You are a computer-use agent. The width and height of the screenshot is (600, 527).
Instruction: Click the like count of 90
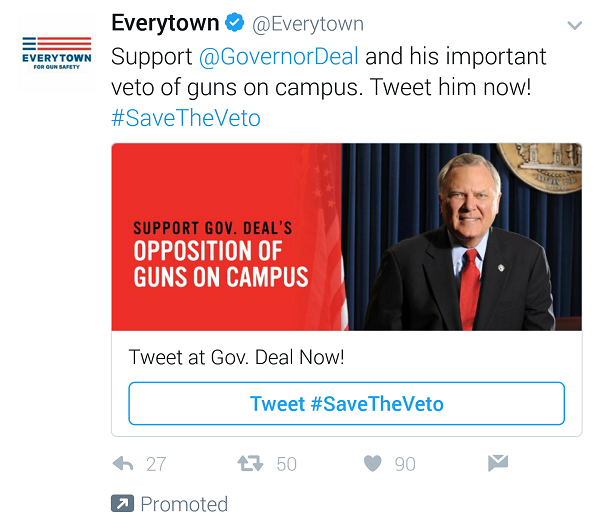(404, 464)
